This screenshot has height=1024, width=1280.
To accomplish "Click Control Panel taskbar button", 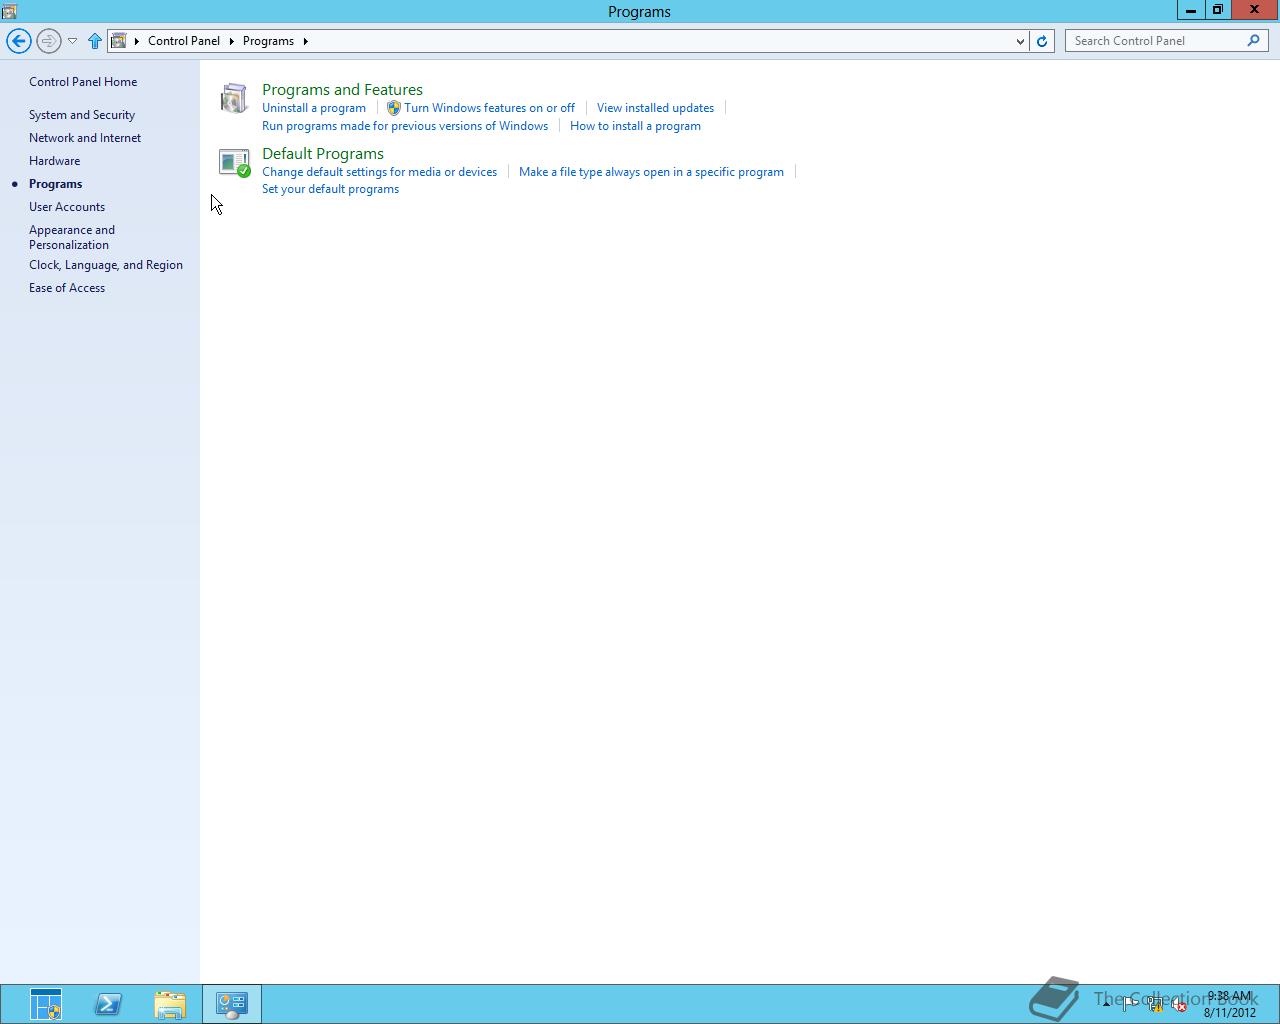I will coord(232,1004).
